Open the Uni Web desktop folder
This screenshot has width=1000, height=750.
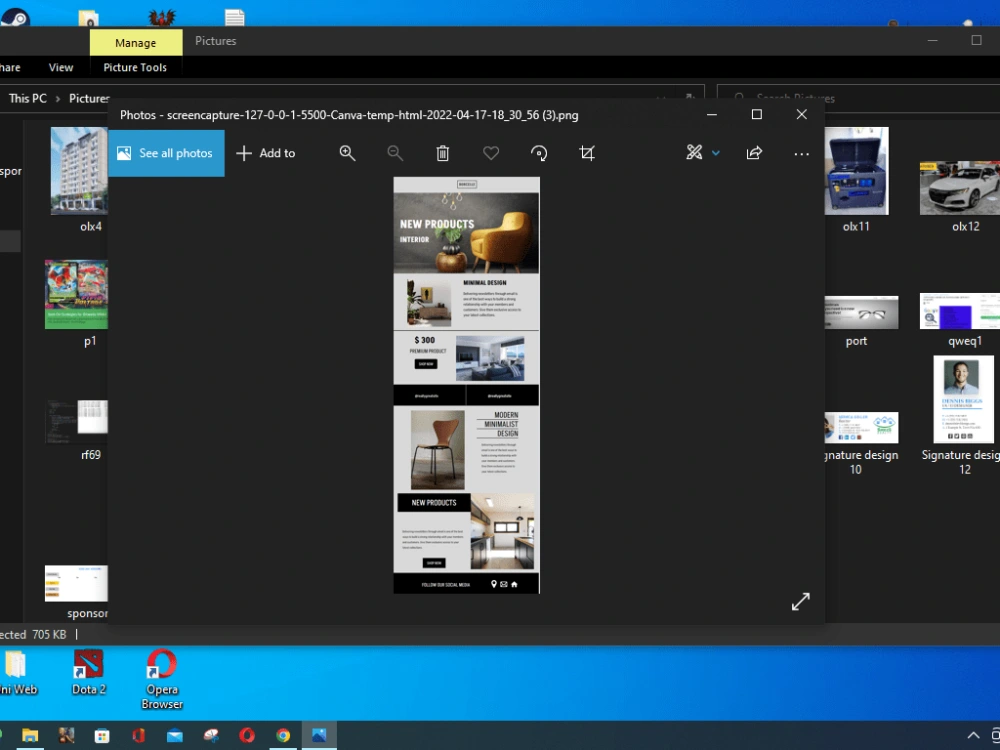pos(18,672)
